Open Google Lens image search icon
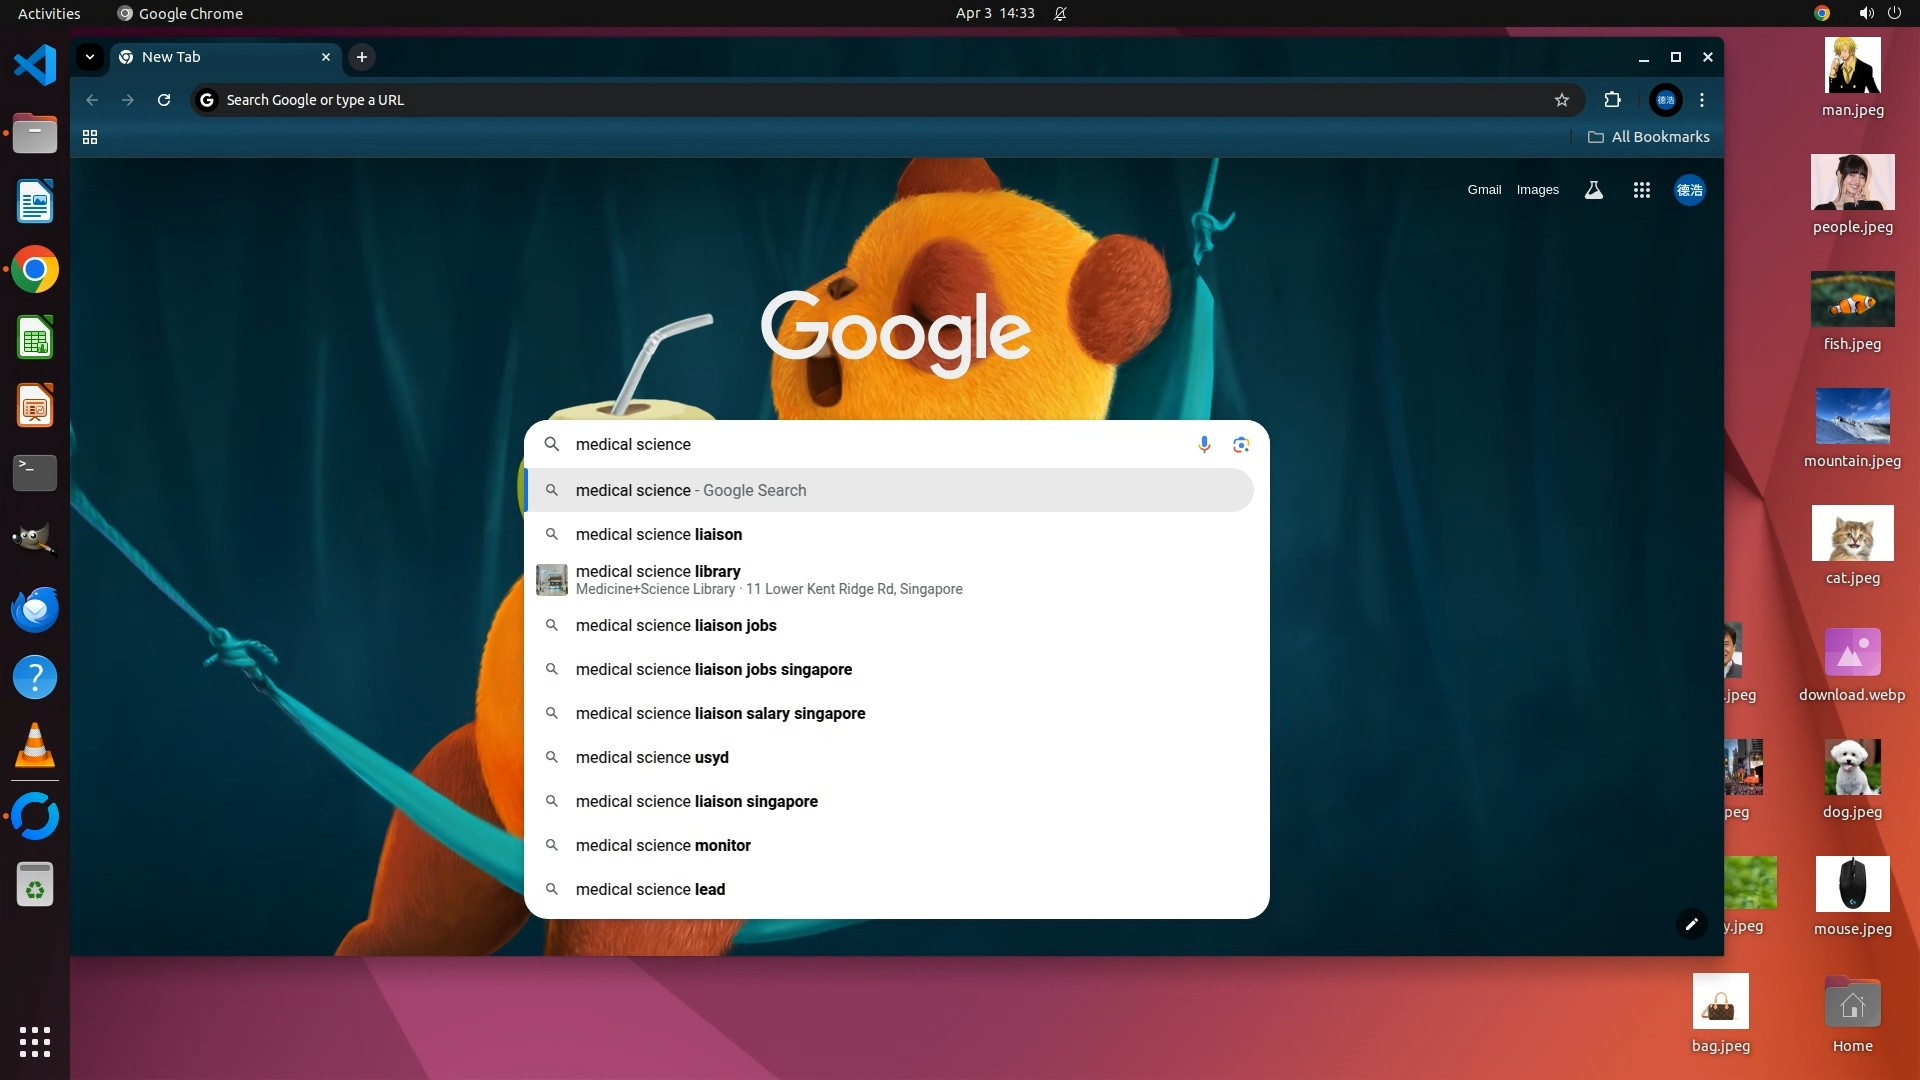This screenshot has width=1920, height=1080. point(1241,444)
